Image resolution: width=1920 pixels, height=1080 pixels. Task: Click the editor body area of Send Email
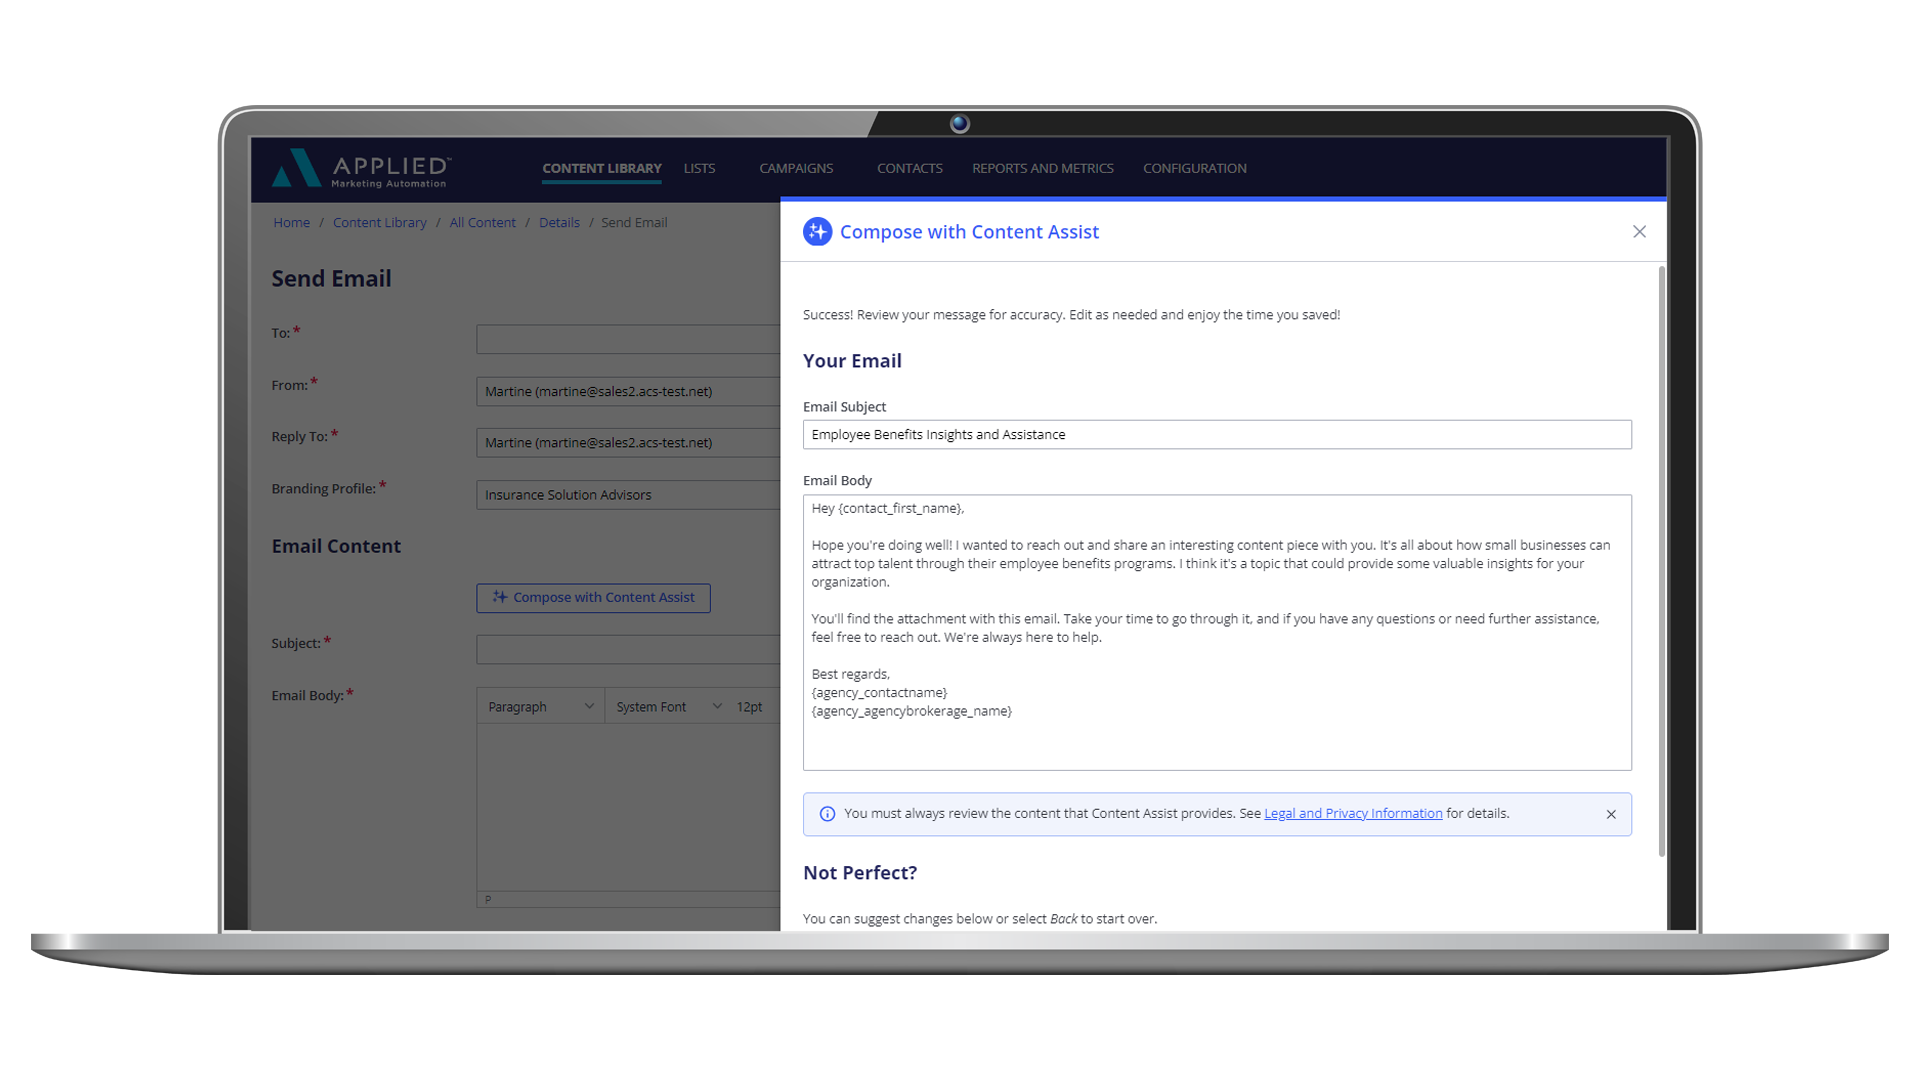628,807
